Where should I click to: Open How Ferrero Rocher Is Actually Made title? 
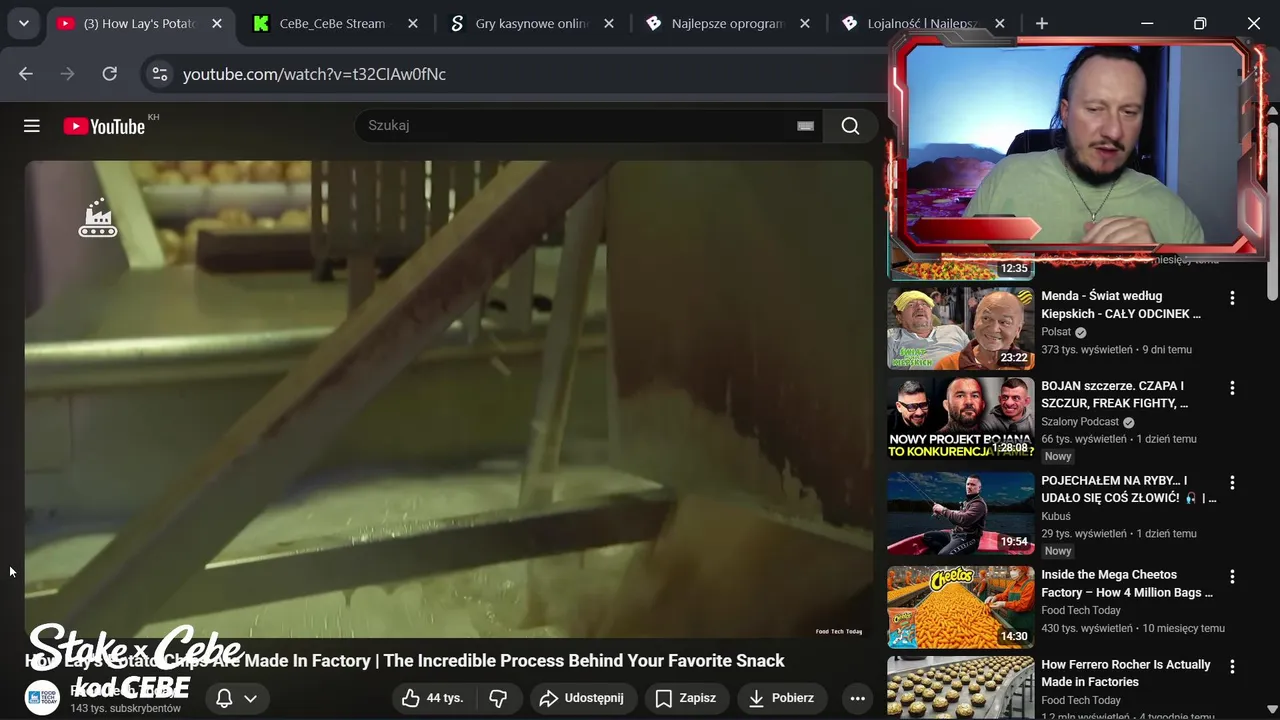1126,673
